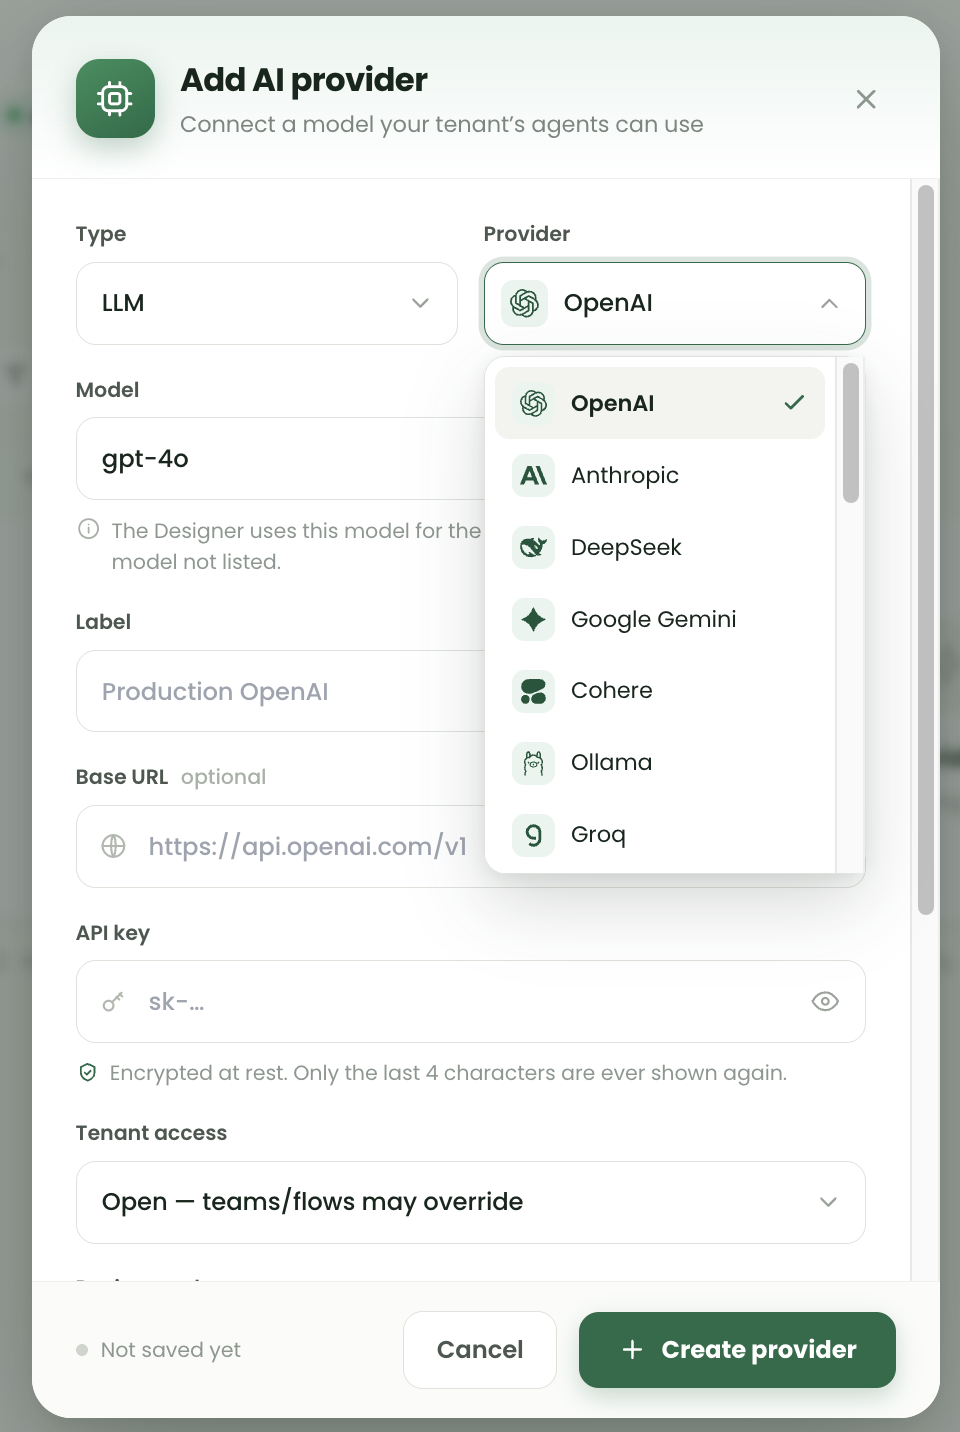Open the Tenant access dropdown
The width and height of the screenshot is (960, 1432).
click(x=471, y=1202)
